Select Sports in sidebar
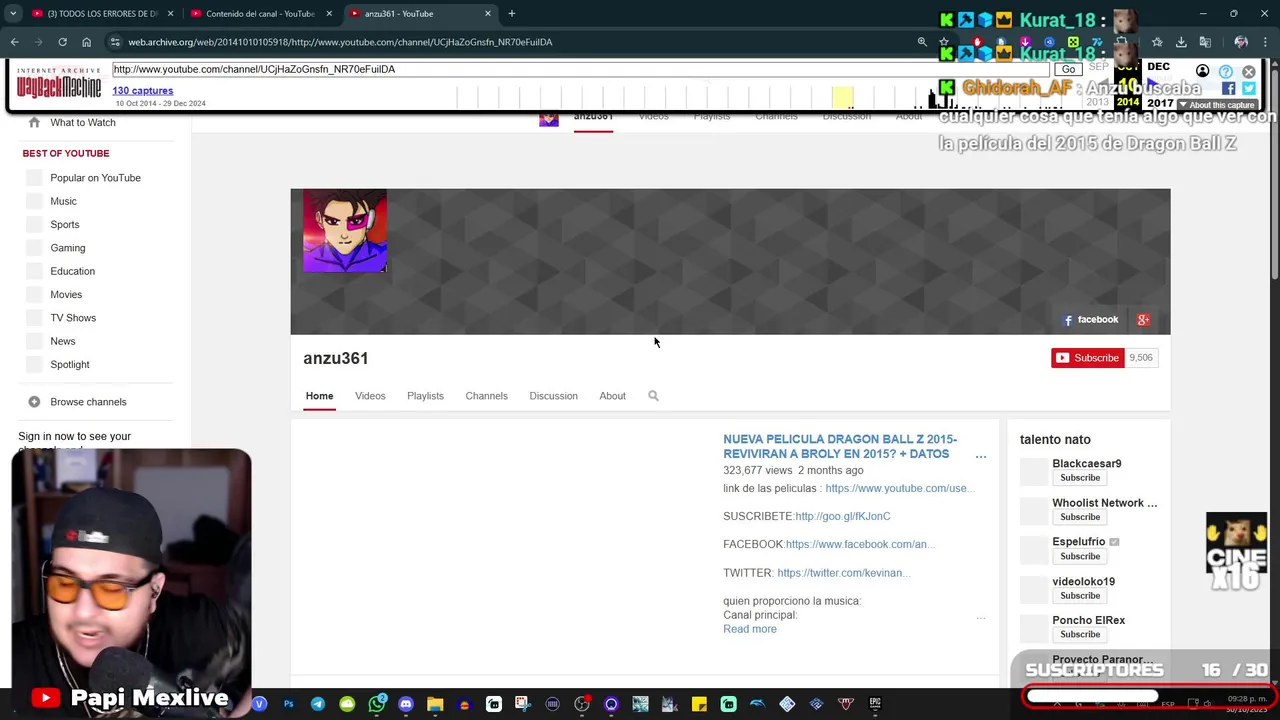1280x720 pixels. [x=65, y=225]
